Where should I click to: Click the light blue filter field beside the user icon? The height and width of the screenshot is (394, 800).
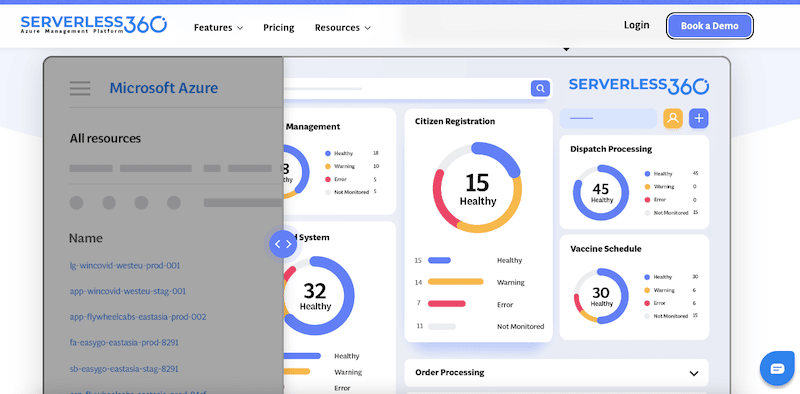pyautogui.click(x=608, y=118)
